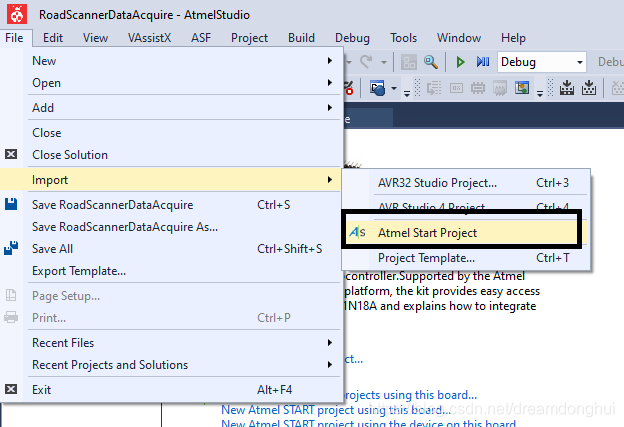
Task: Choose Export Template...
Action: coord(171,271)
